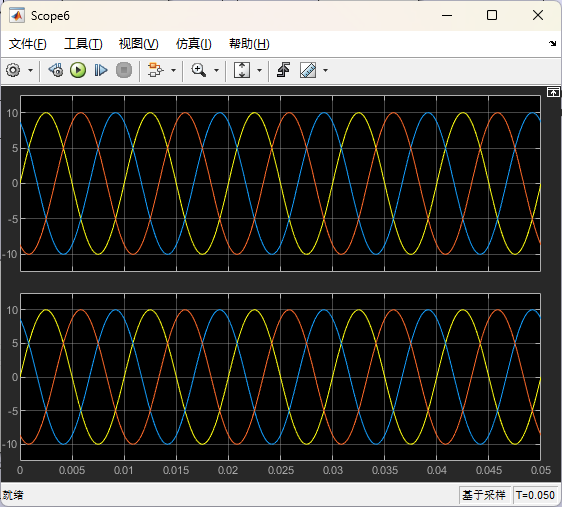
Task: Maximize the Scope6 window
Action: (x=492, y=15)
